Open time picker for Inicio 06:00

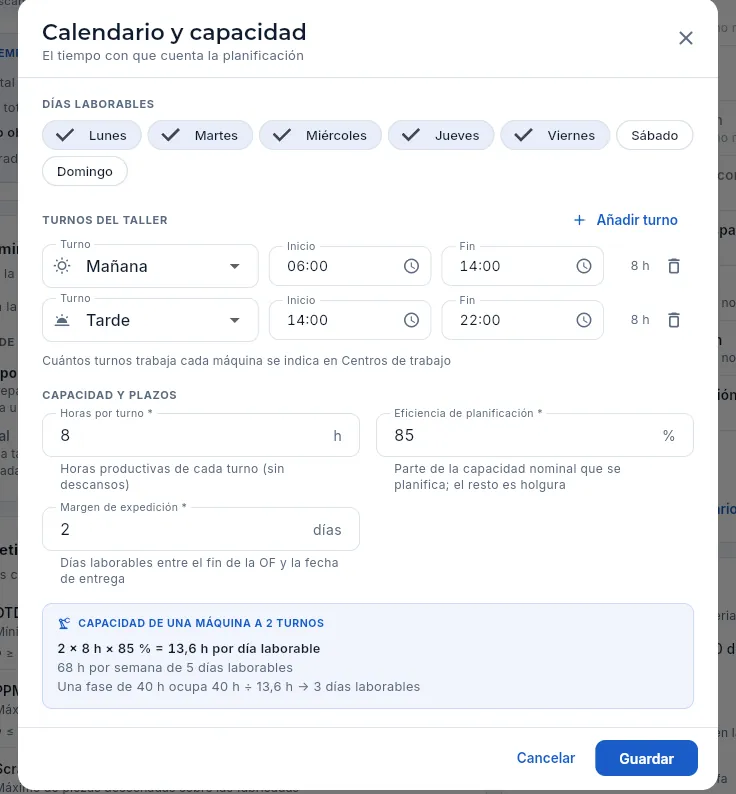click(411, 266)
